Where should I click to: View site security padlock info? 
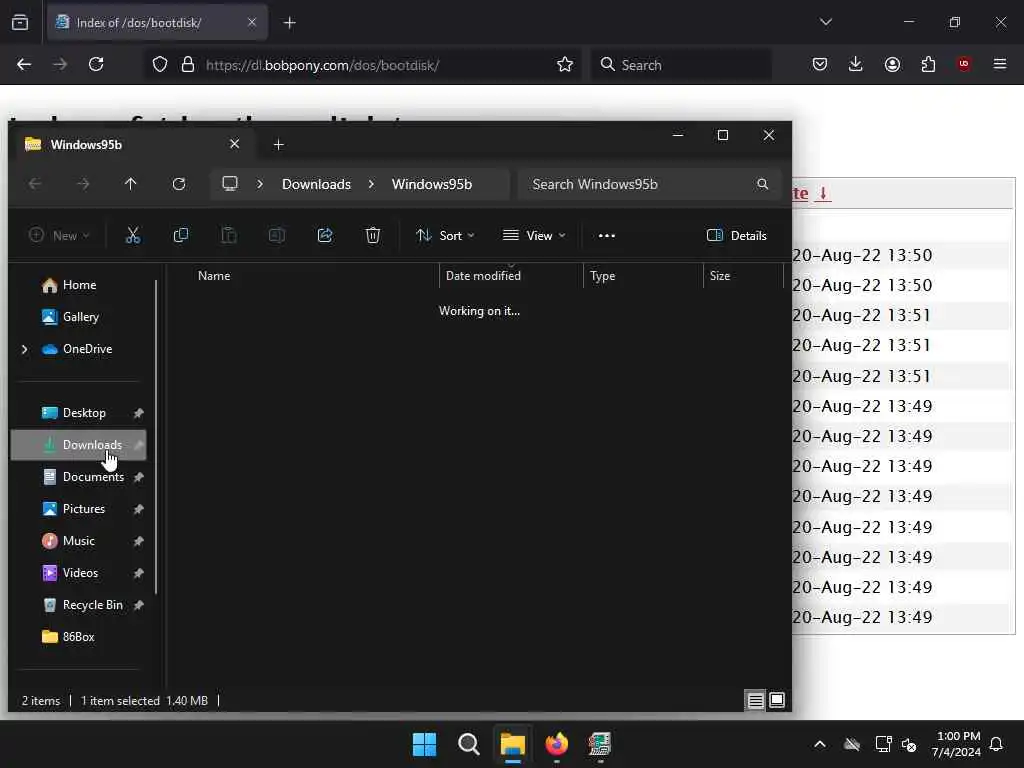188,64
